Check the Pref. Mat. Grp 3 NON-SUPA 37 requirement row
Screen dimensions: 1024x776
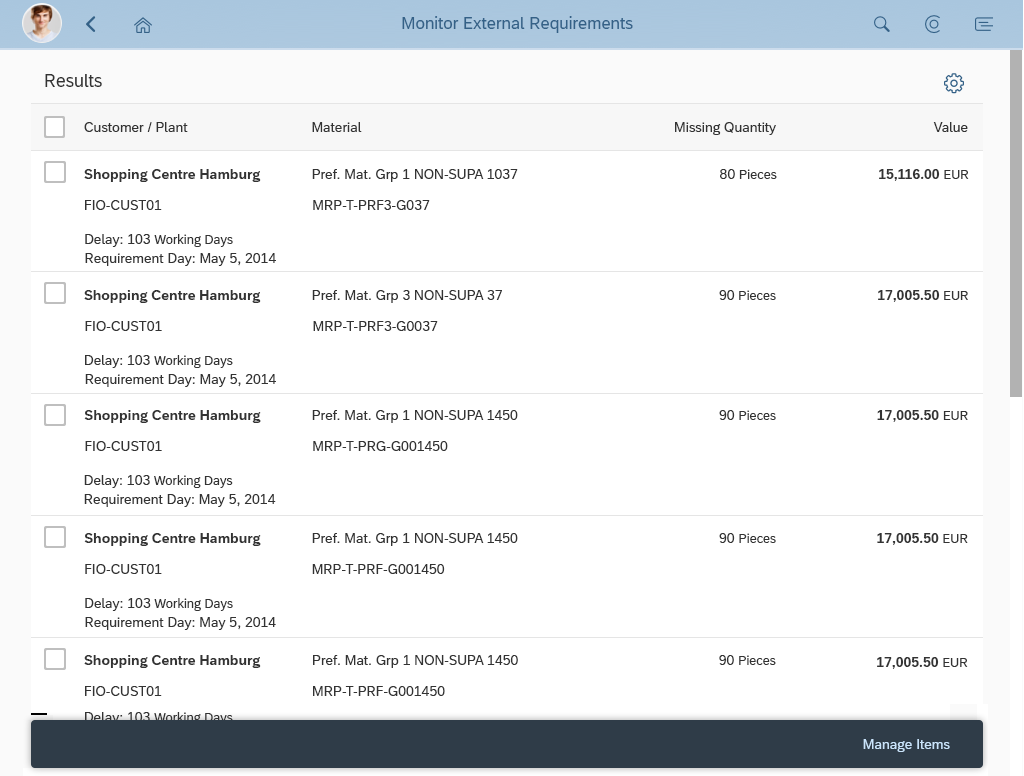tap(55, 292)
